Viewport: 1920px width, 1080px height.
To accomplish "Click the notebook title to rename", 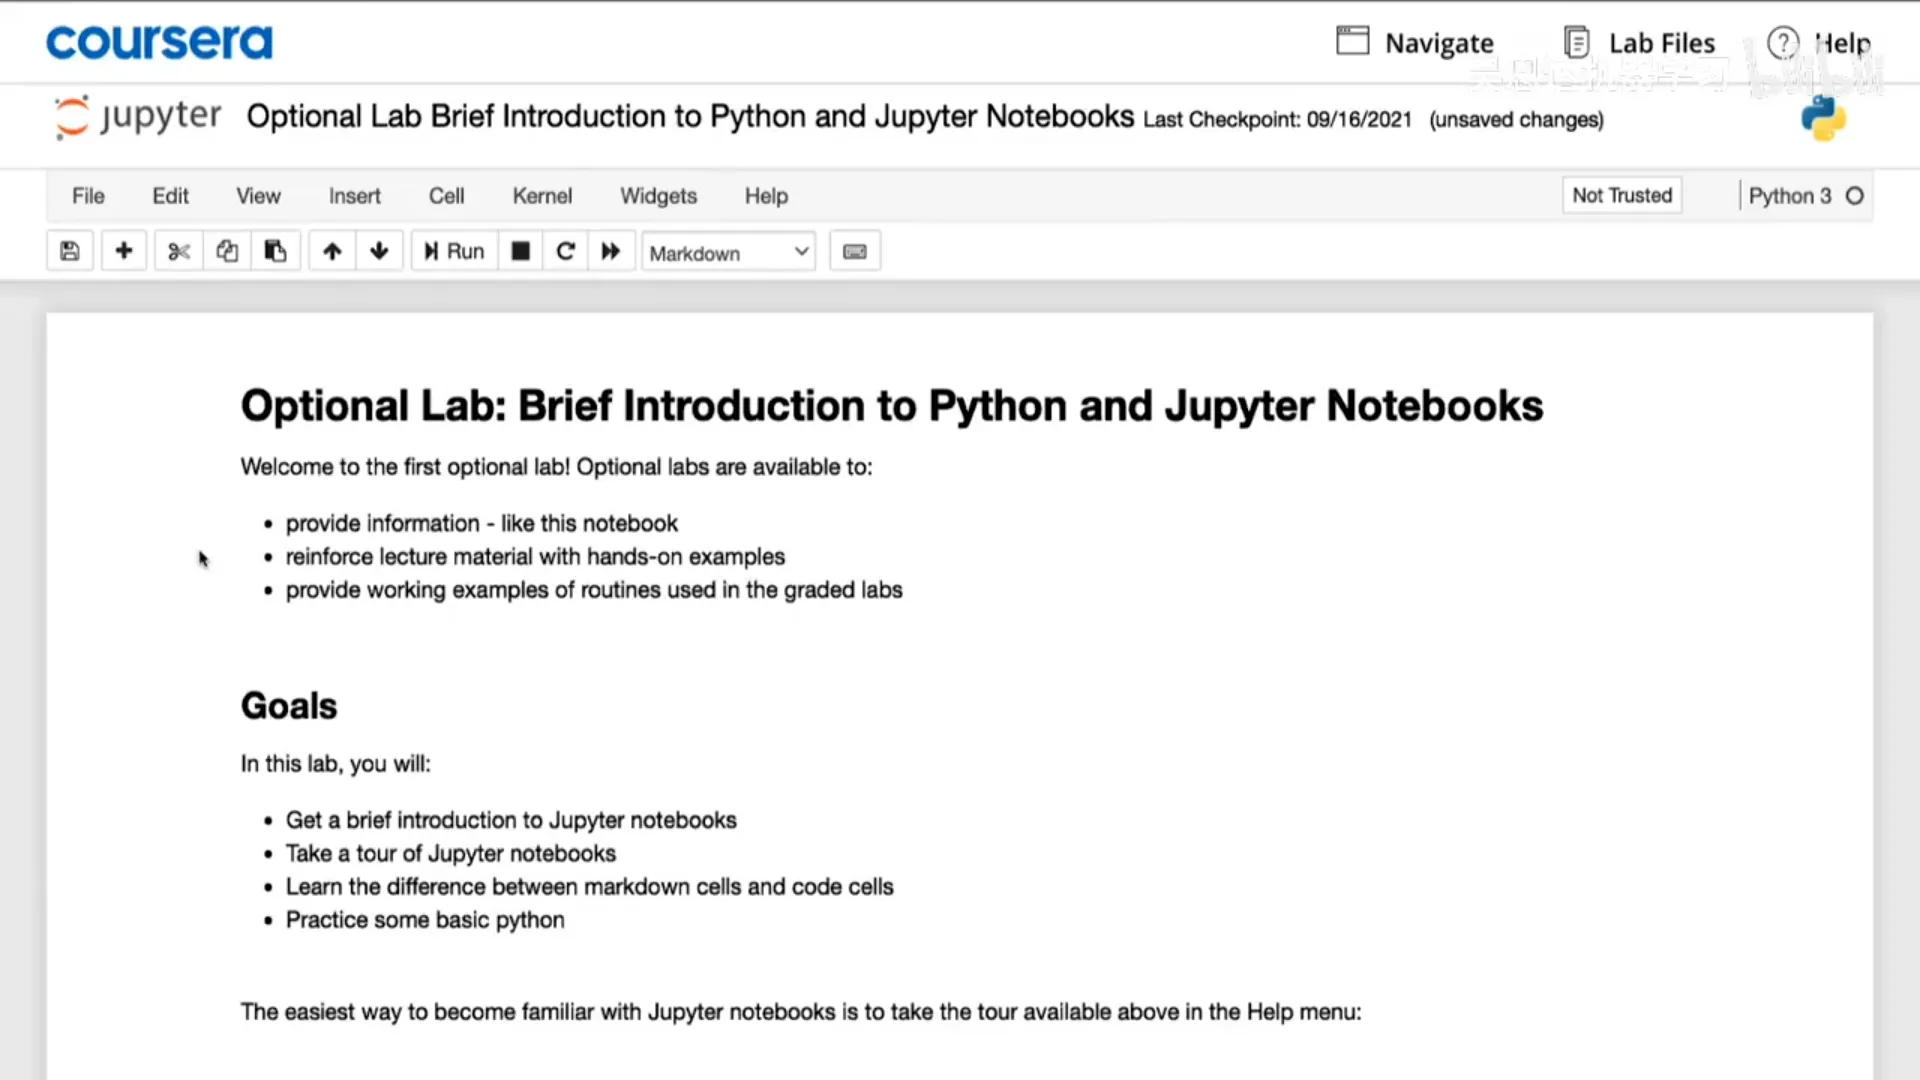I will click(690, 116).
